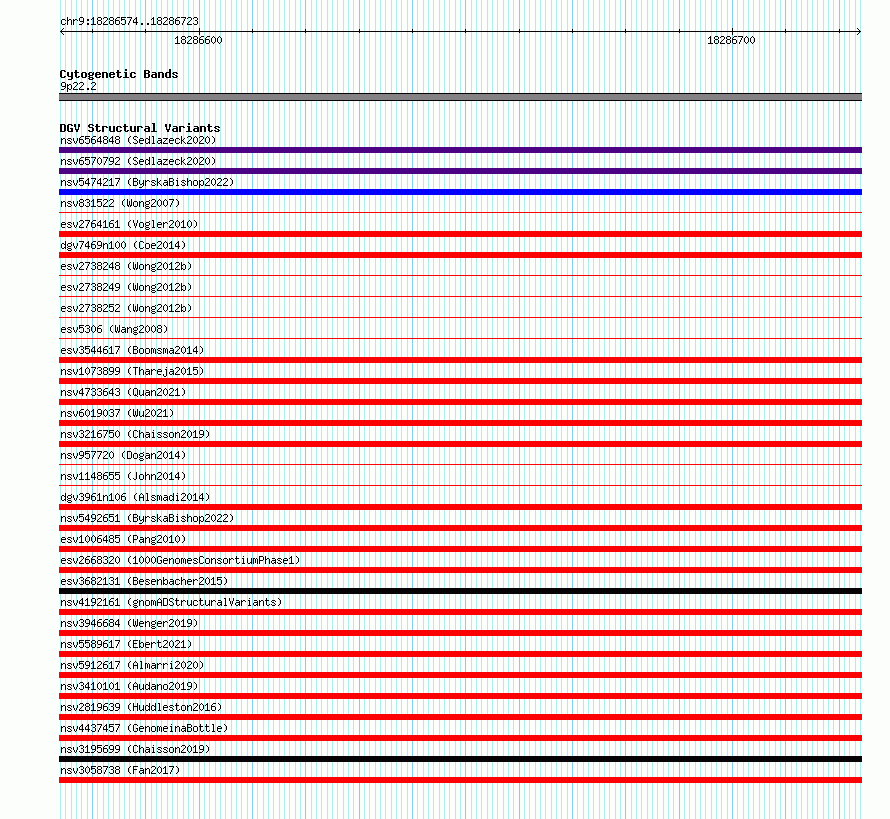
Task: Select the 18286700 ruler position label
Action: 731,40
